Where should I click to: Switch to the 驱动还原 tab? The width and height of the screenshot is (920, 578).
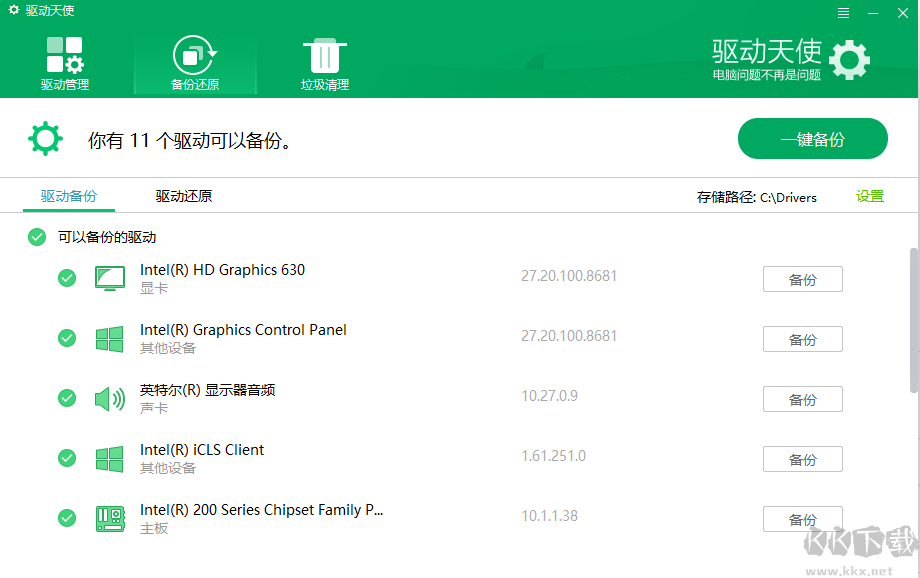(x=184, y=196)
